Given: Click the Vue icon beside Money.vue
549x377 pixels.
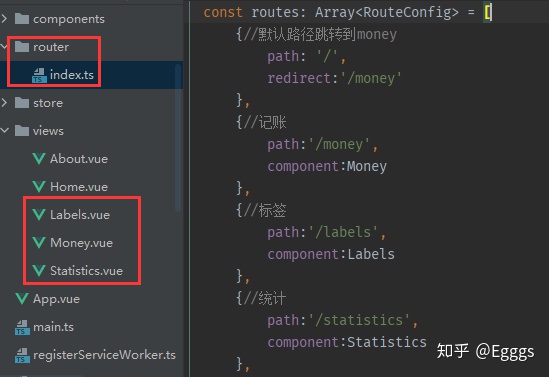Looking at the screenshot, I should 39,243.
